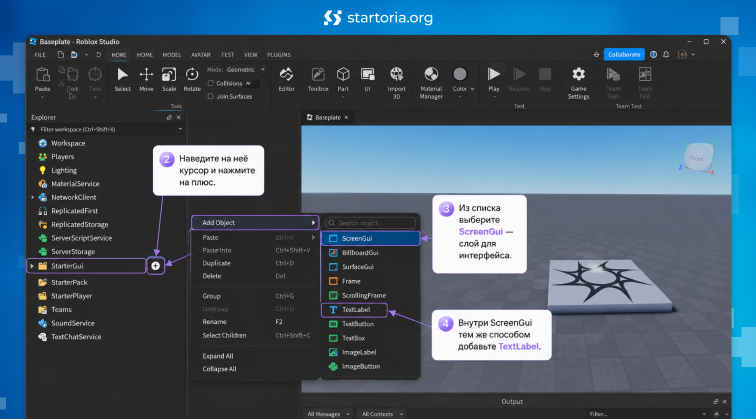
Task: Switch to the TEST ribbon tab
Action: [228, 55]
